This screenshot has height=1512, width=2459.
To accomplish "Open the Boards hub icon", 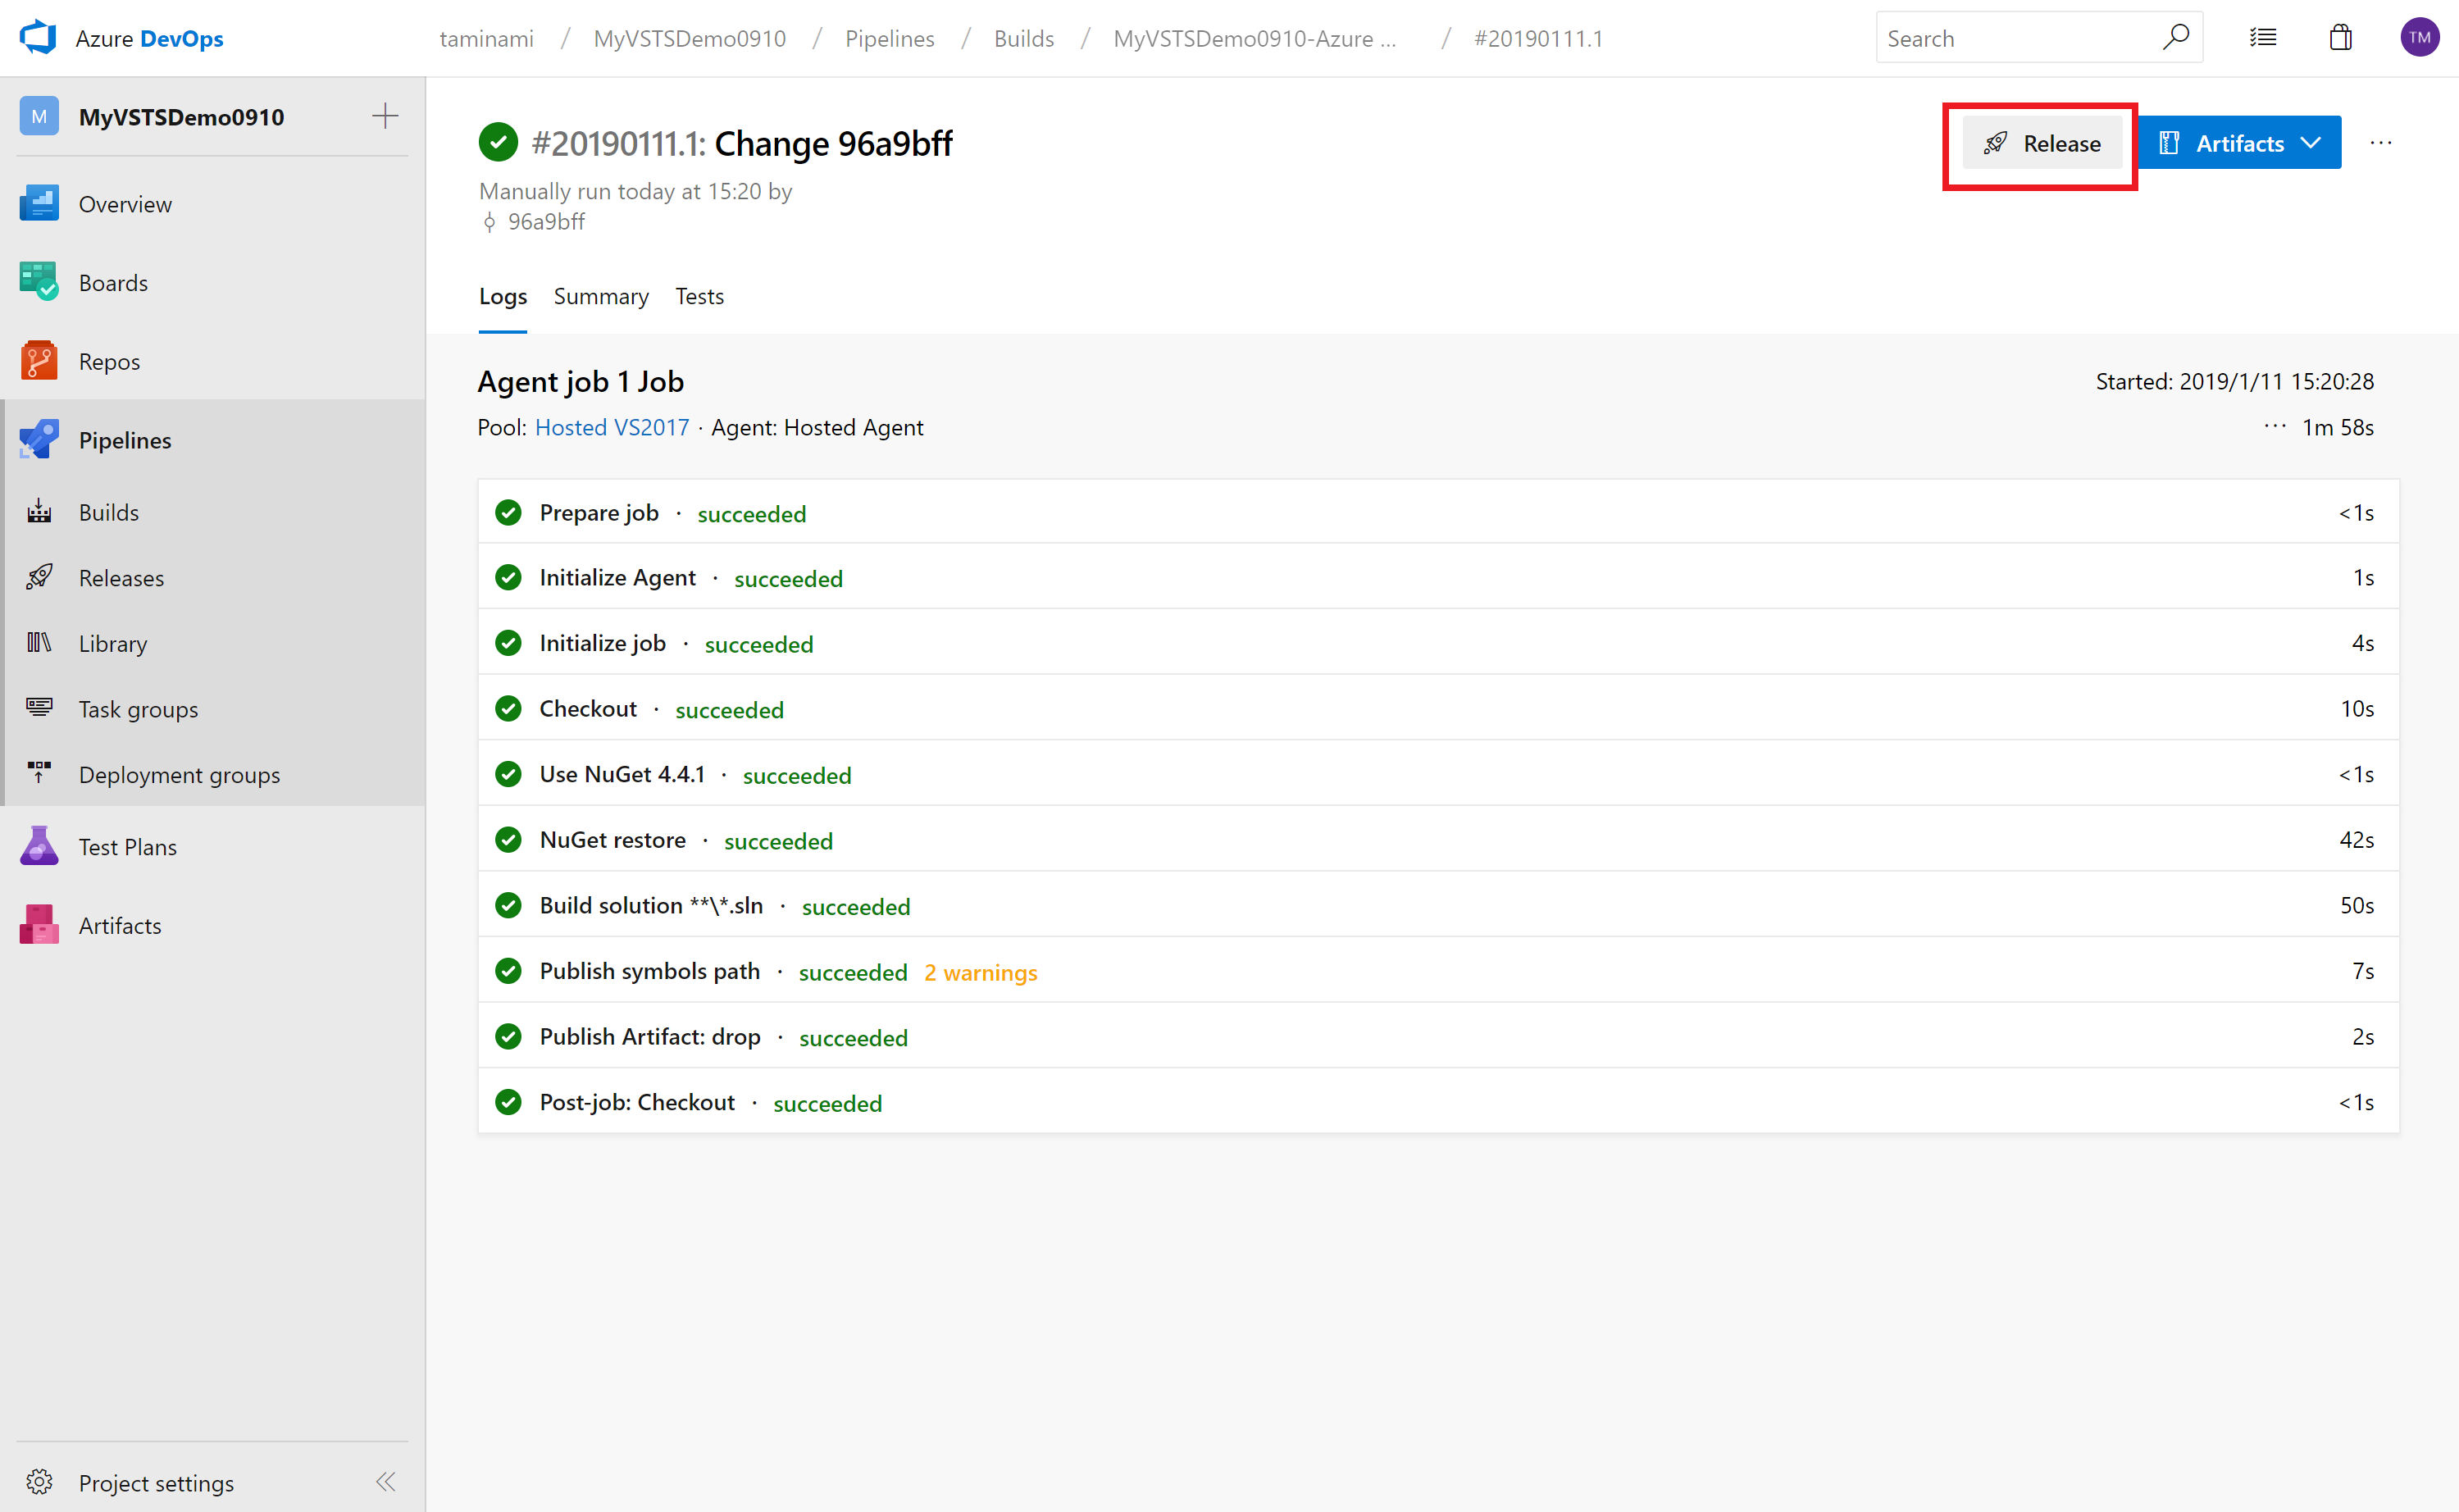I will (x=39, y=282).
